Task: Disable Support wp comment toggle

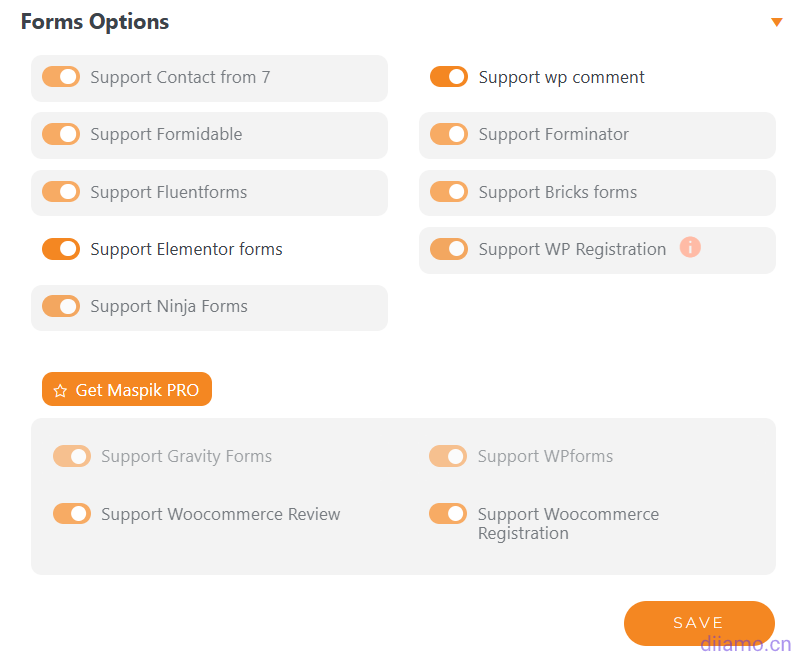Action: click(449, 77)
